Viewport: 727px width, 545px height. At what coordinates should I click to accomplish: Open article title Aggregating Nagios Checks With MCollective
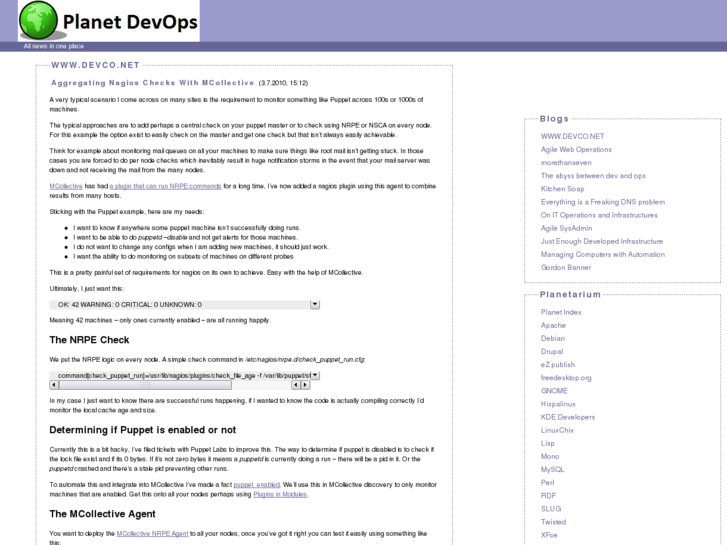pos(153,83)
